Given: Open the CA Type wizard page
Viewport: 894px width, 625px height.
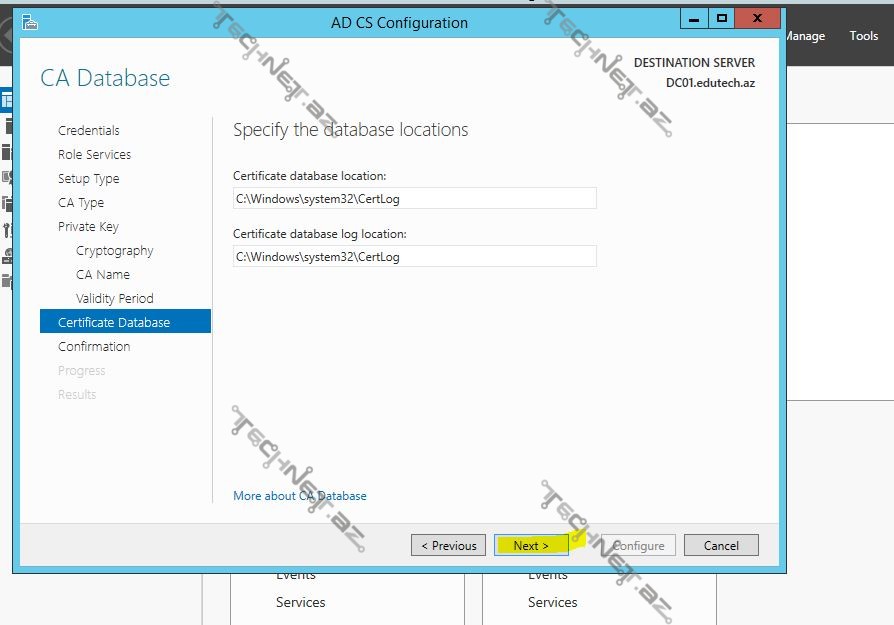Looking at the screenshot, I should 81,203.
